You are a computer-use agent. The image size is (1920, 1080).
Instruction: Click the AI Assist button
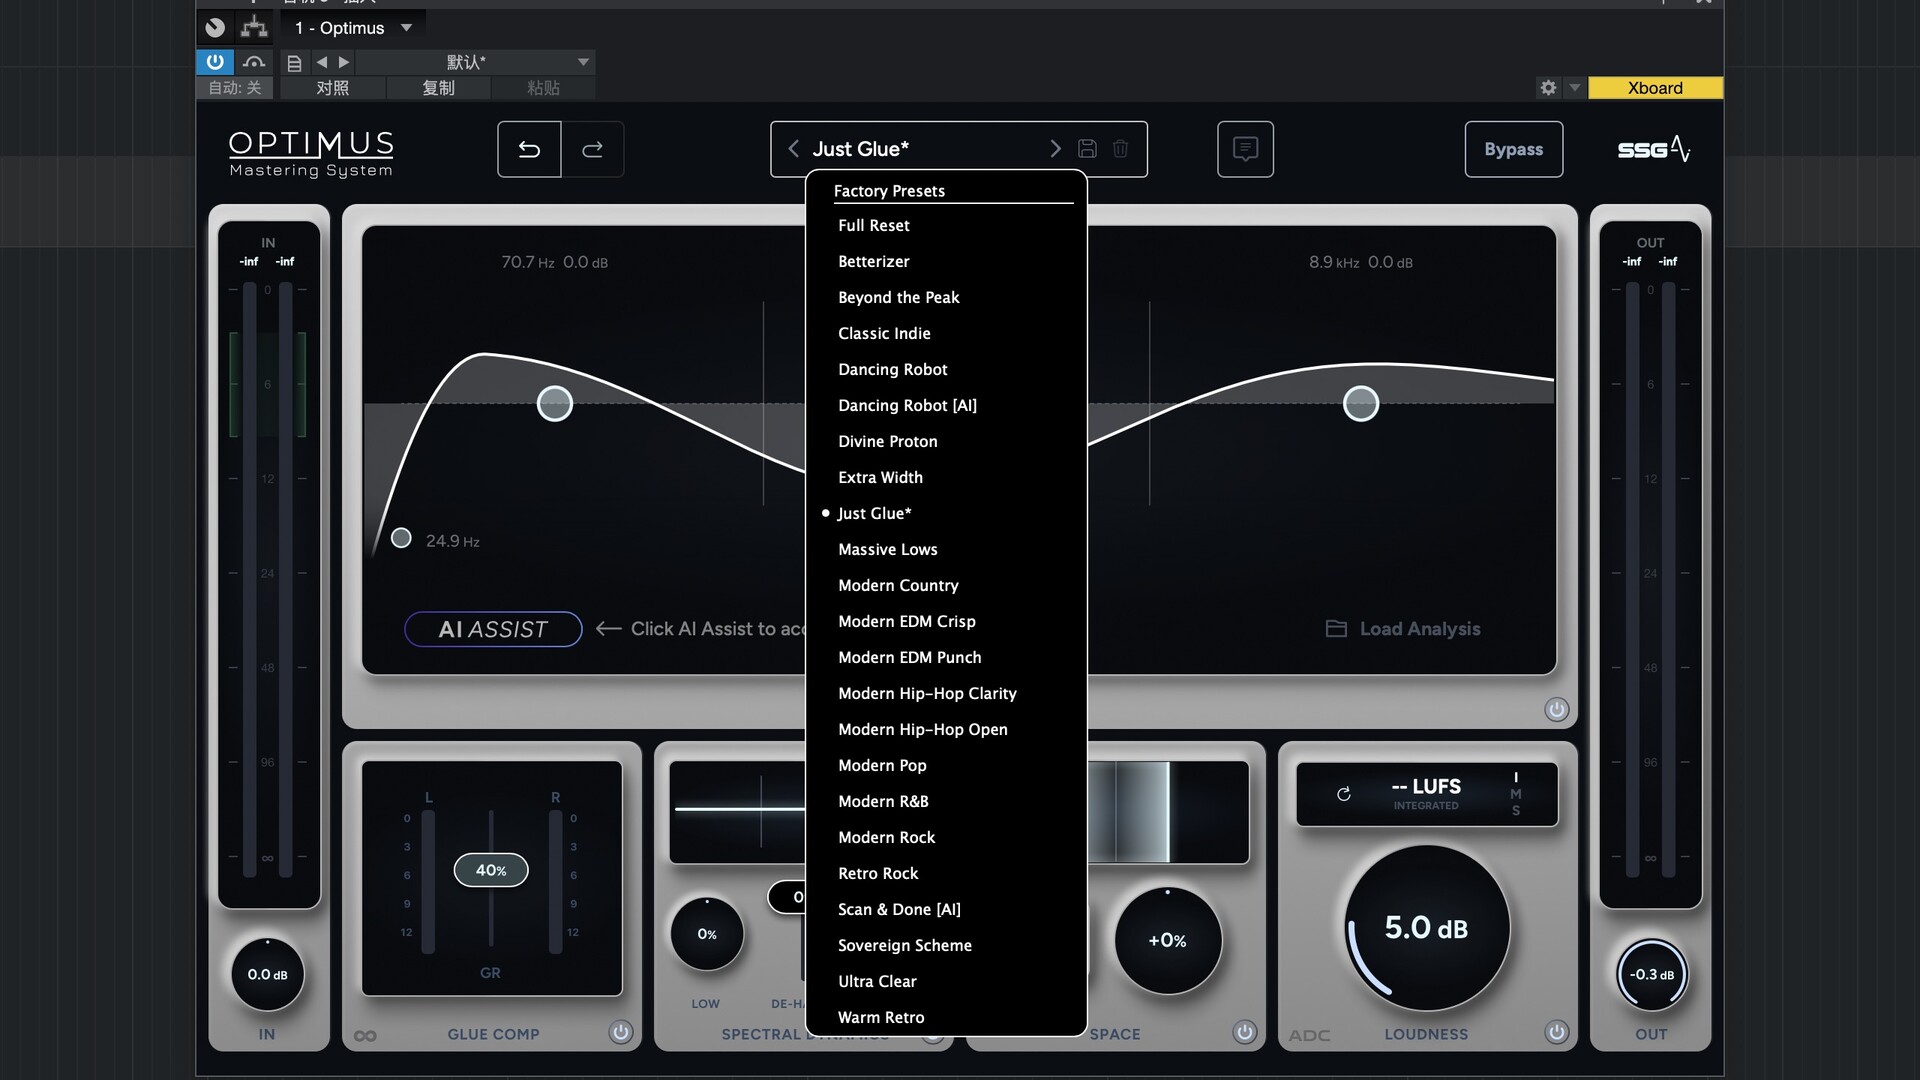(493, 629)
